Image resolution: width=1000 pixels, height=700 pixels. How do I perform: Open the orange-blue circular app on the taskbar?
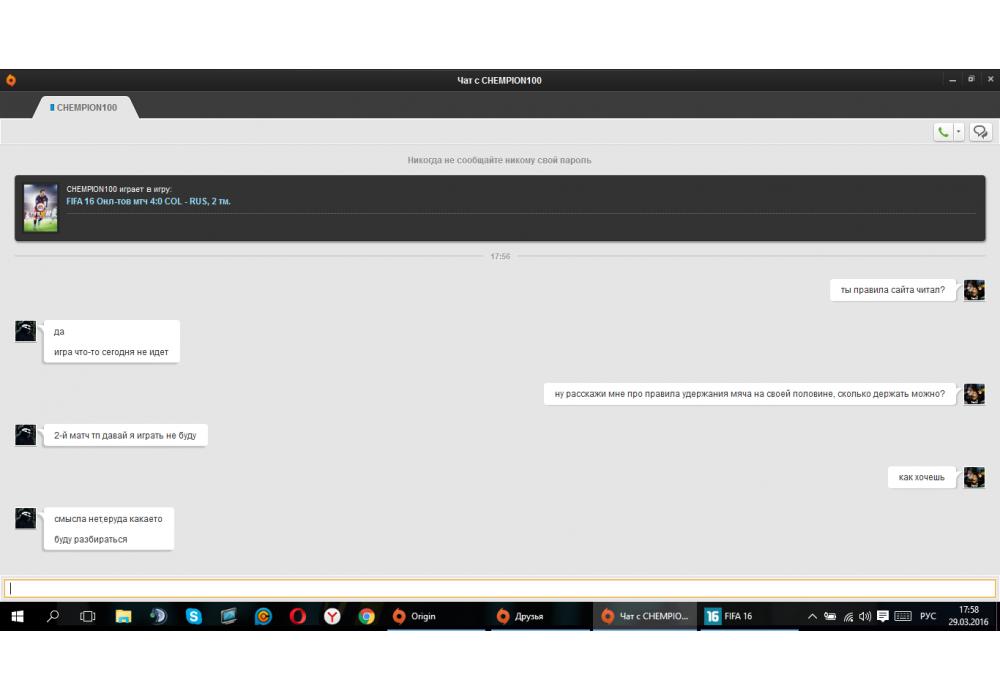(x=263, y=616)
